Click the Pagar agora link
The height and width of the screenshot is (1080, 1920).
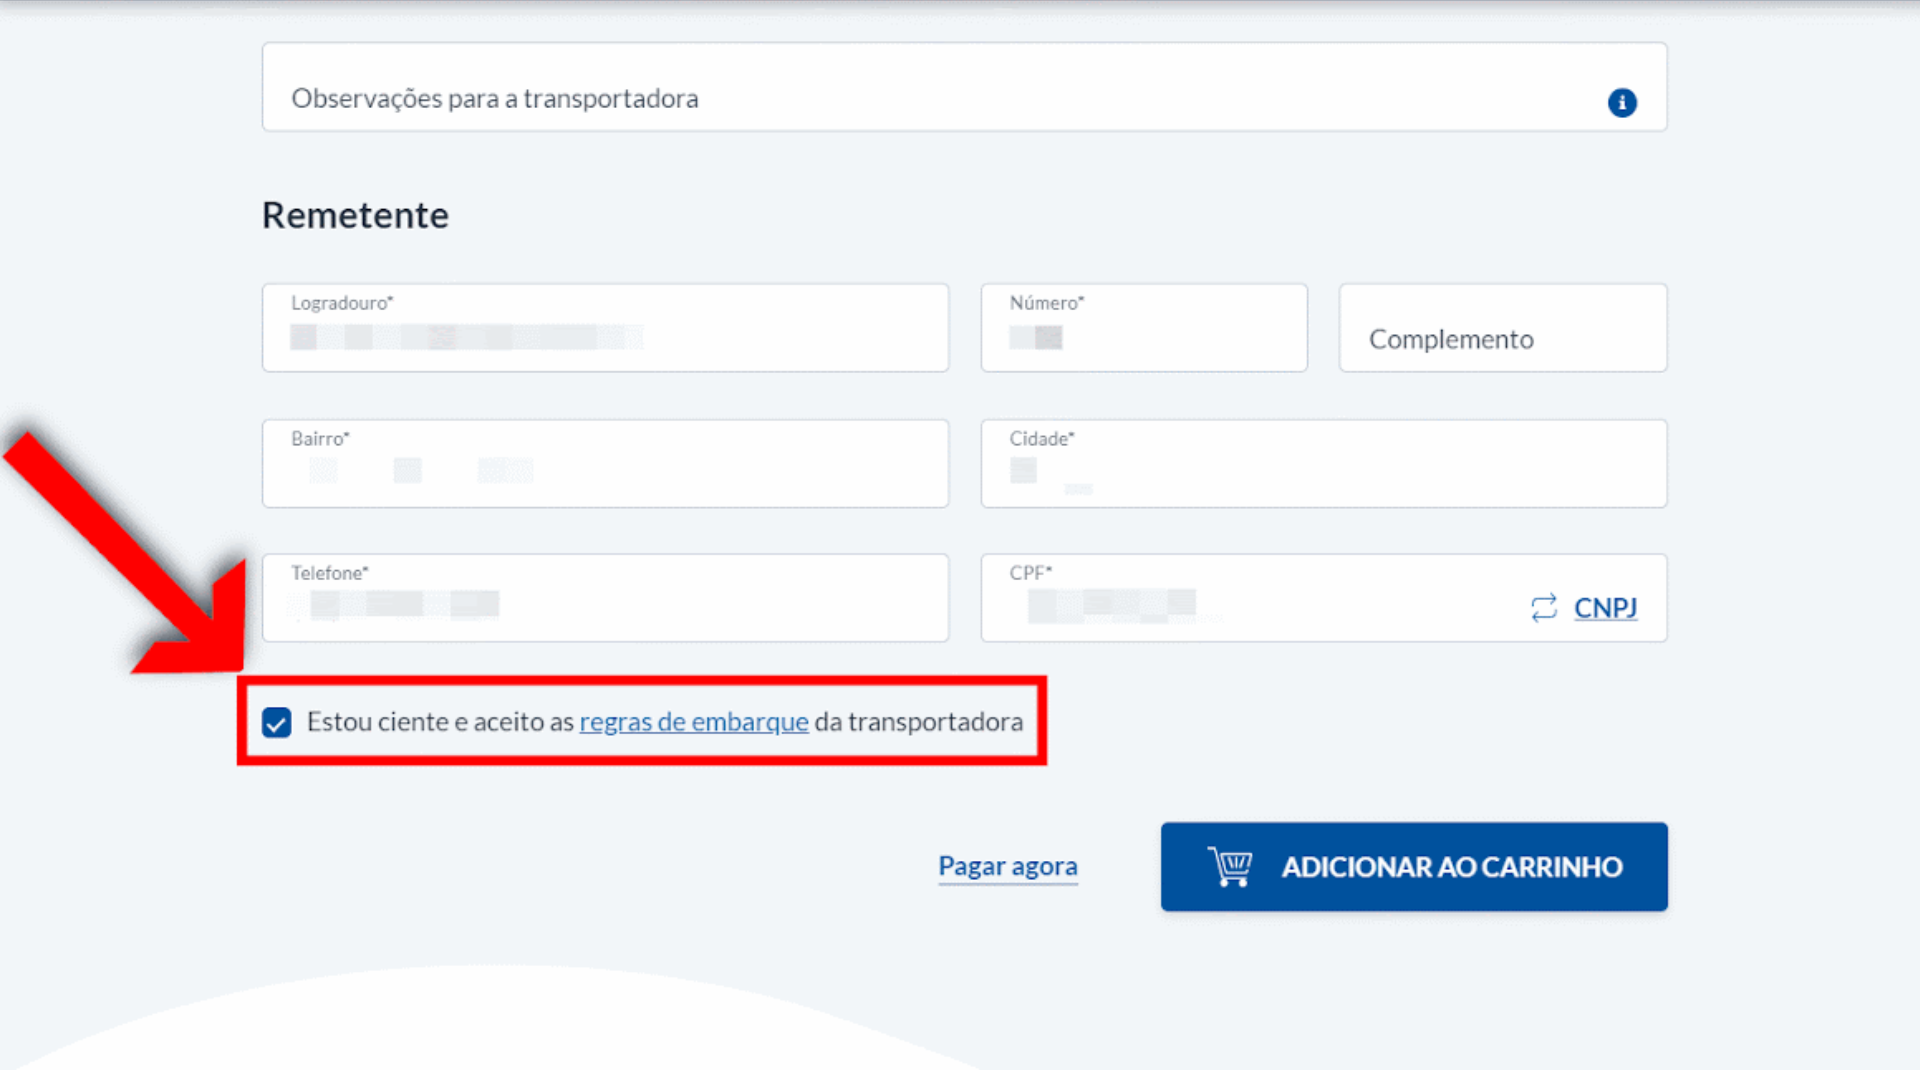pyautogui.click(x=1008, y=866)
